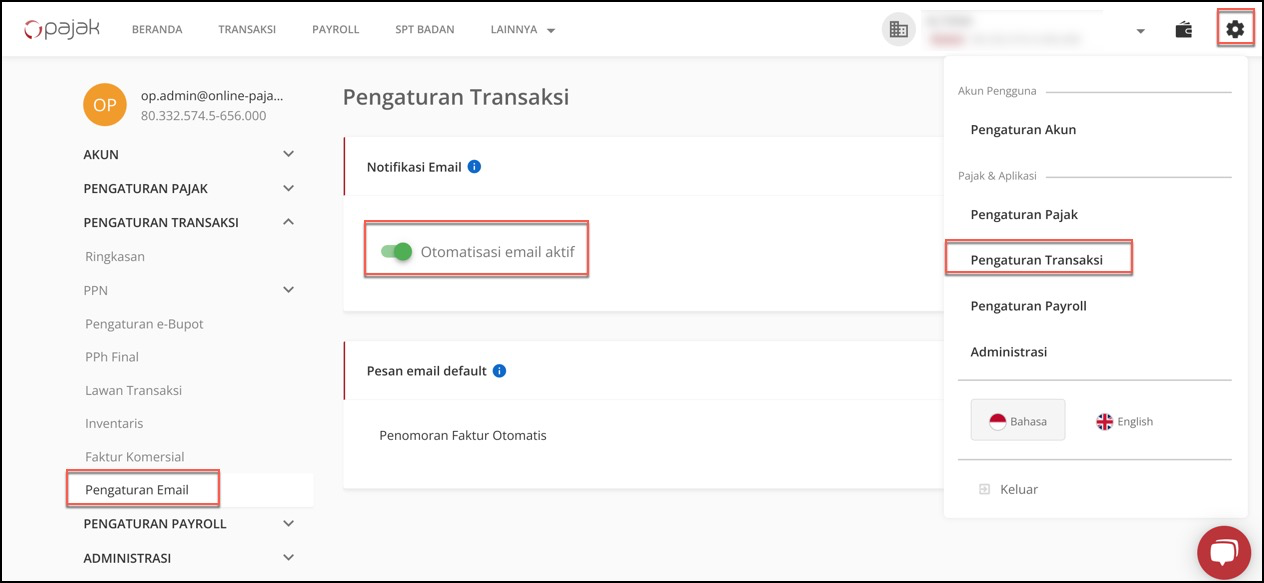
Task: Open Pengaturan Email in sidebar
Action: [x=137, y=490]
